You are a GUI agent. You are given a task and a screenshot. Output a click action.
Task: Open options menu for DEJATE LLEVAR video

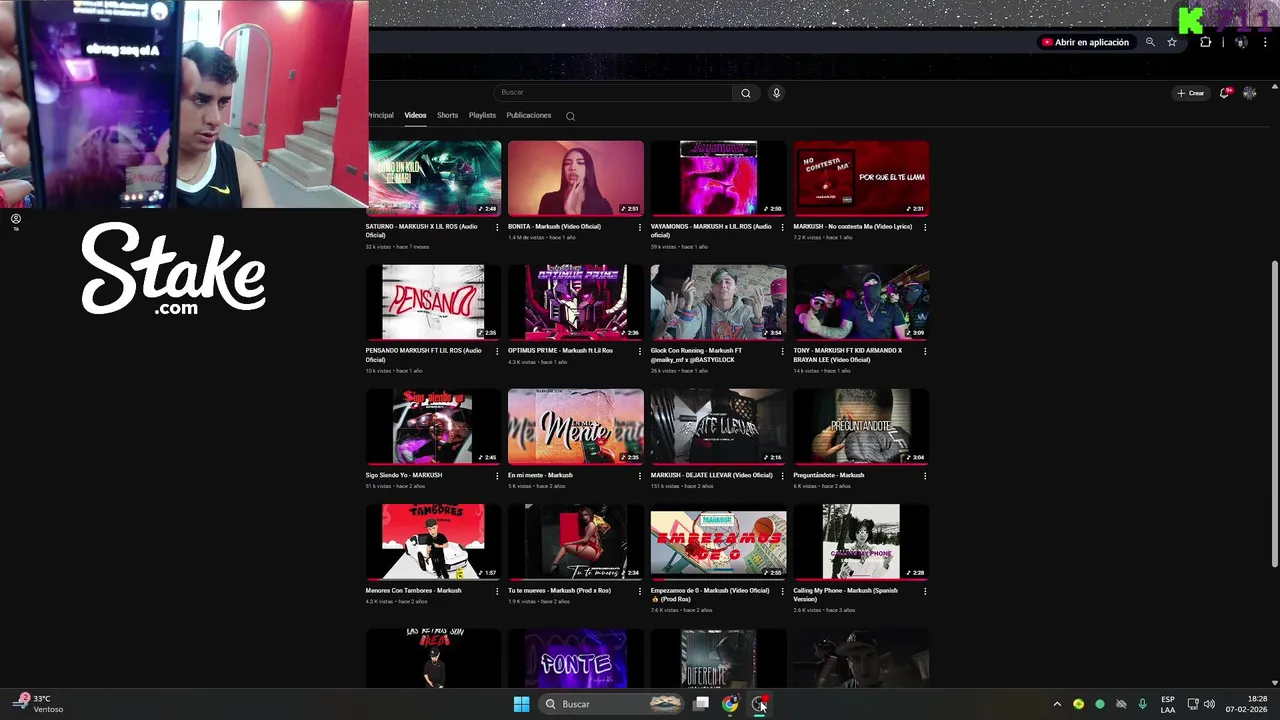coord(782,476)
